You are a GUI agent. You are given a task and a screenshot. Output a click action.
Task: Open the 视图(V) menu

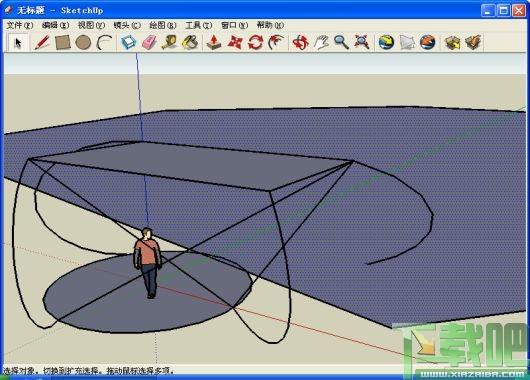[91, 25]
